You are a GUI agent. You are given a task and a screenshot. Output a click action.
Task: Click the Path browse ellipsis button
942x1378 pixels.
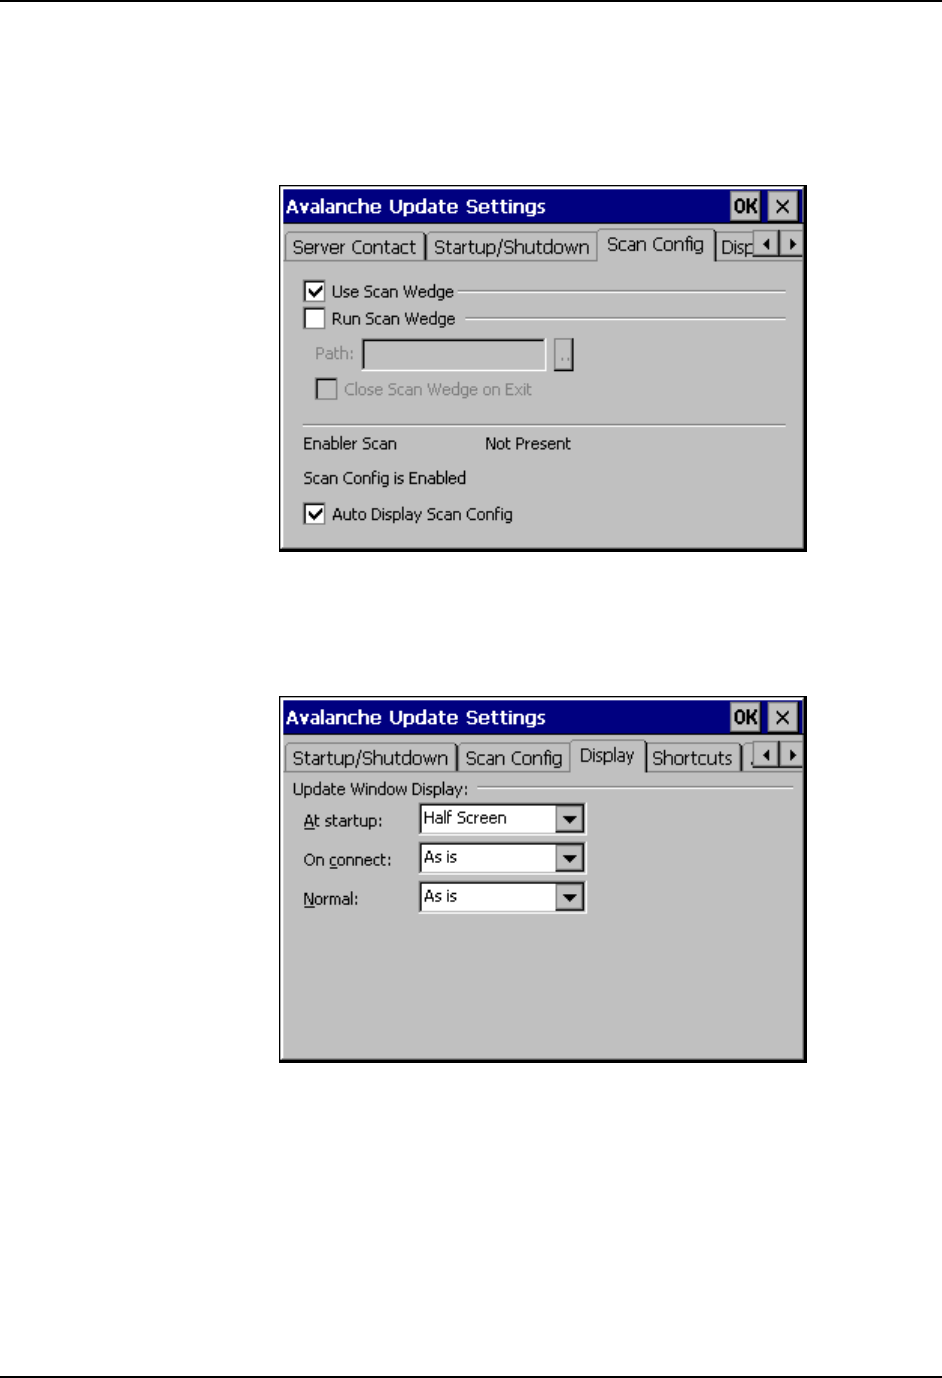564,354
